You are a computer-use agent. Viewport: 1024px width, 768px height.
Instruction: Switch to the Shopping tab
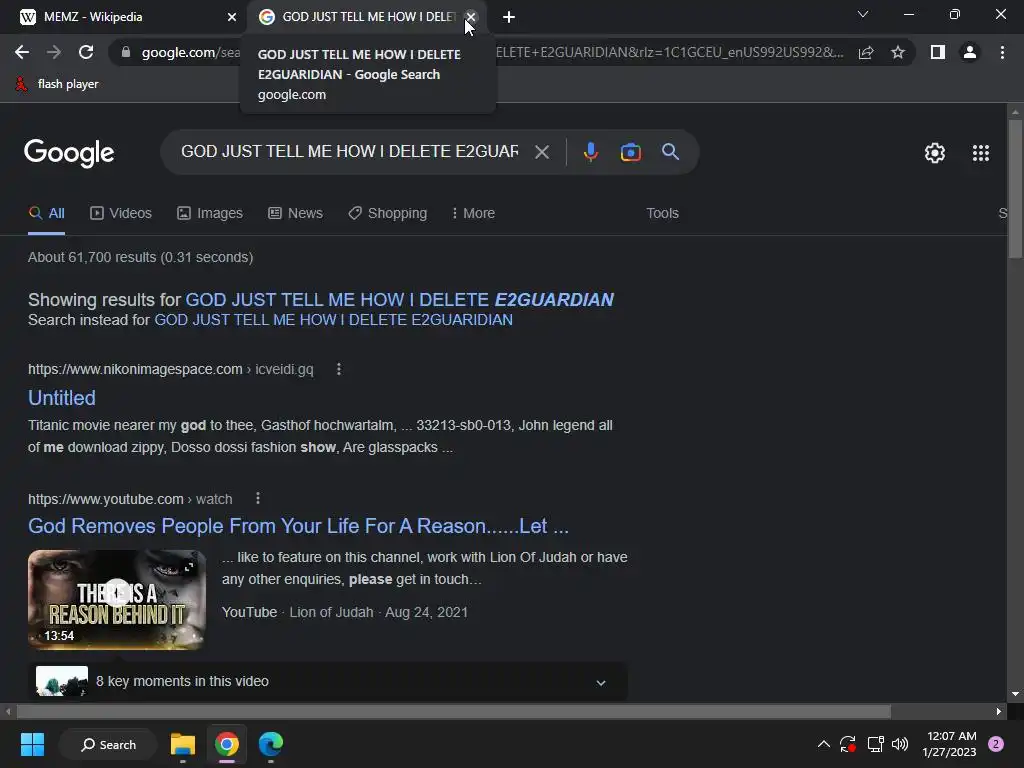point(387,214)
